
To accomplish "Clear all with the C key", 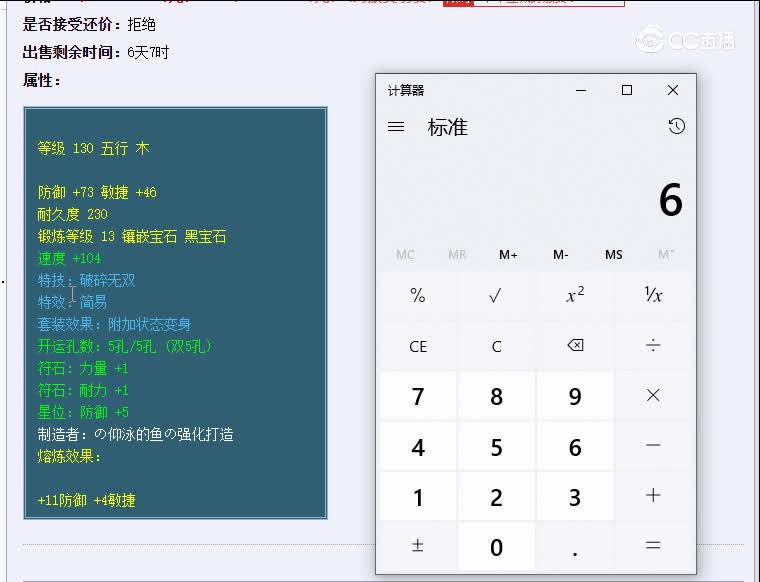I will [496, 346].
